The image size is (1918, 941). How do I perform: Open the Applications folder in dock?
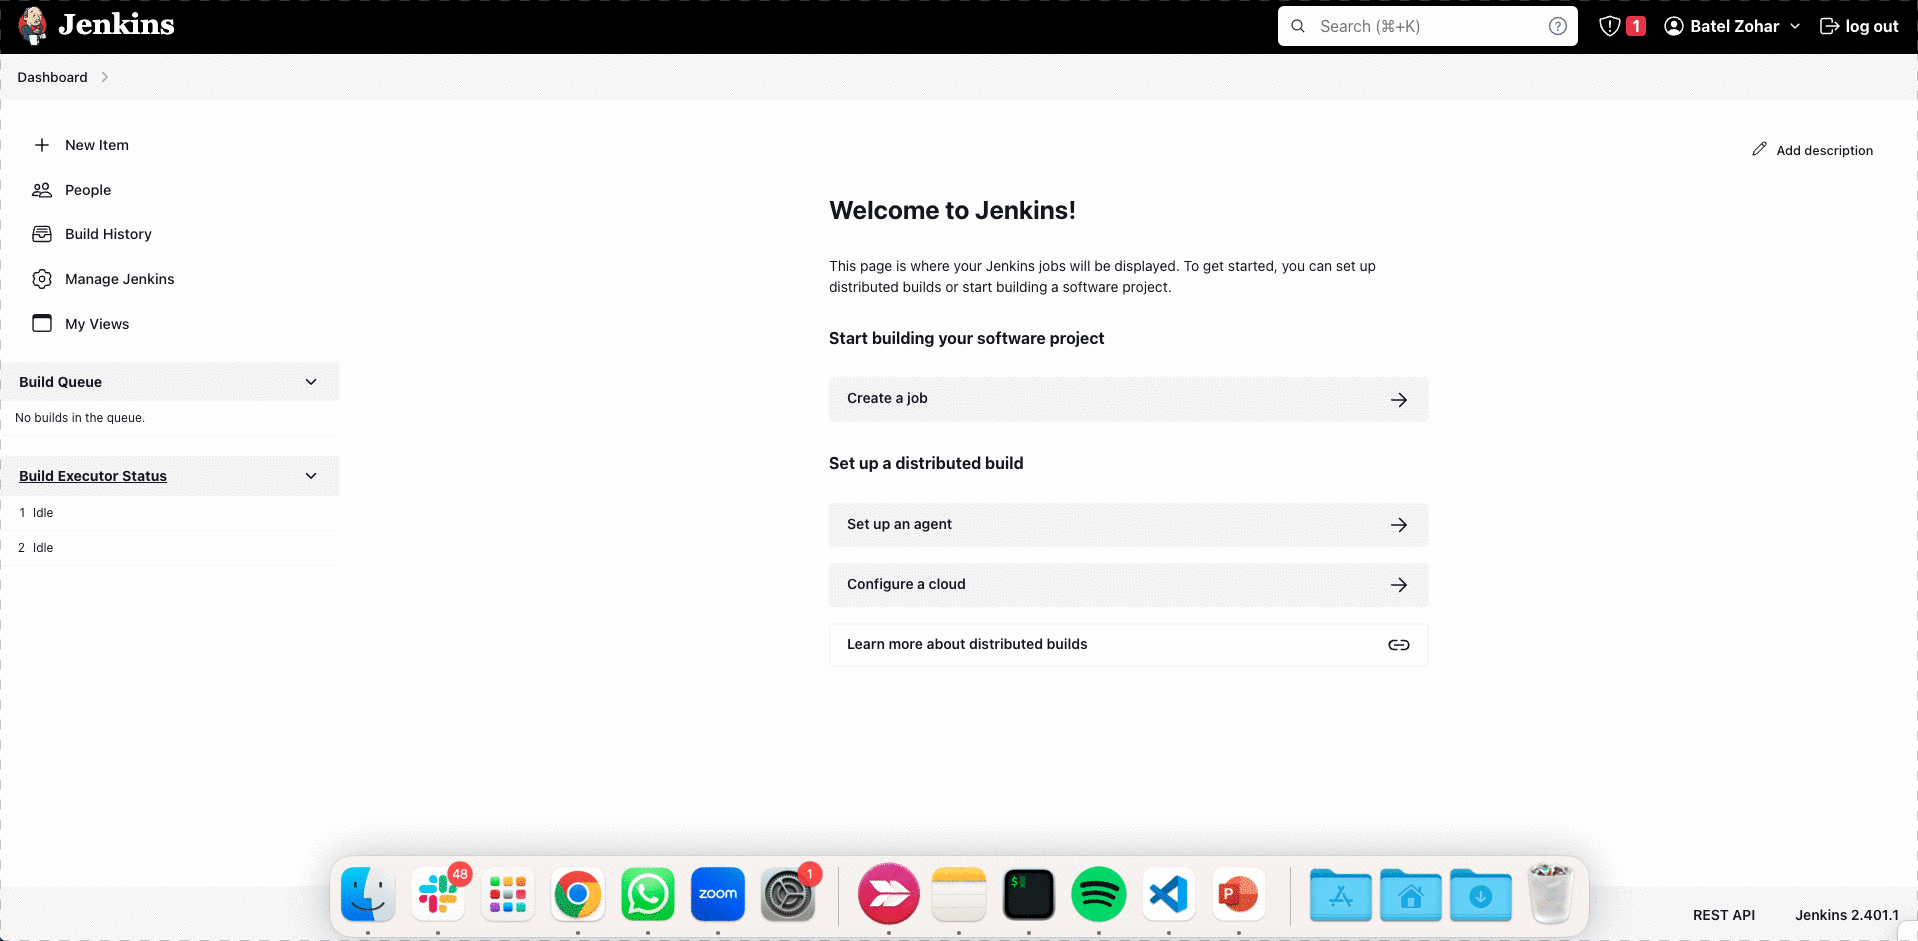(1341, 894)
